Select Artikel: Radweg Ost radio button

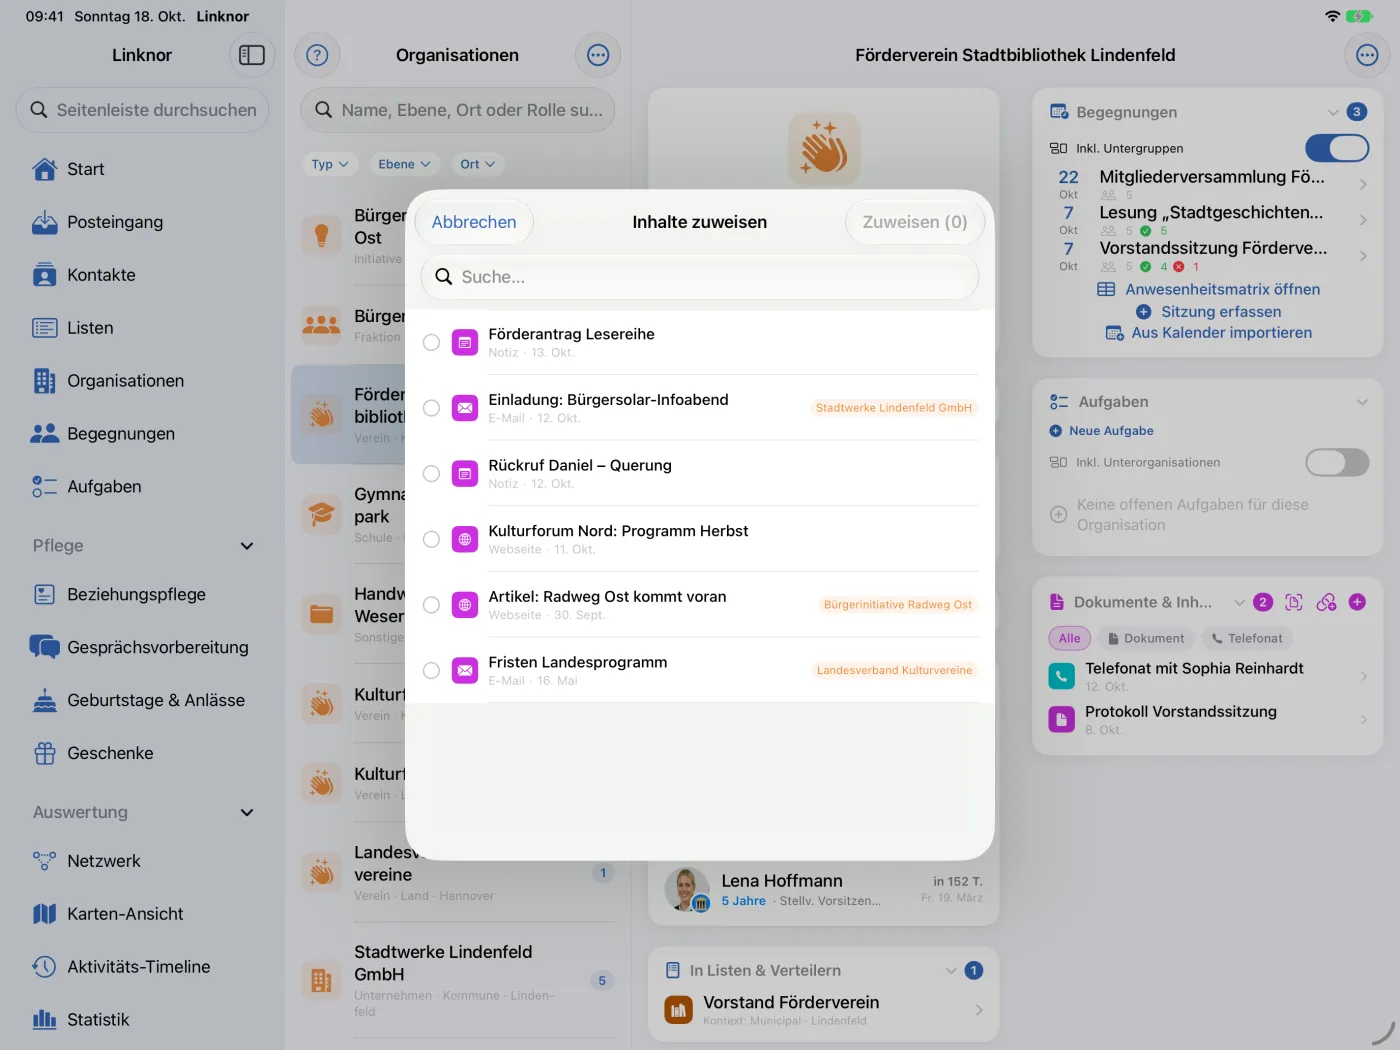[x=431, y=605]
